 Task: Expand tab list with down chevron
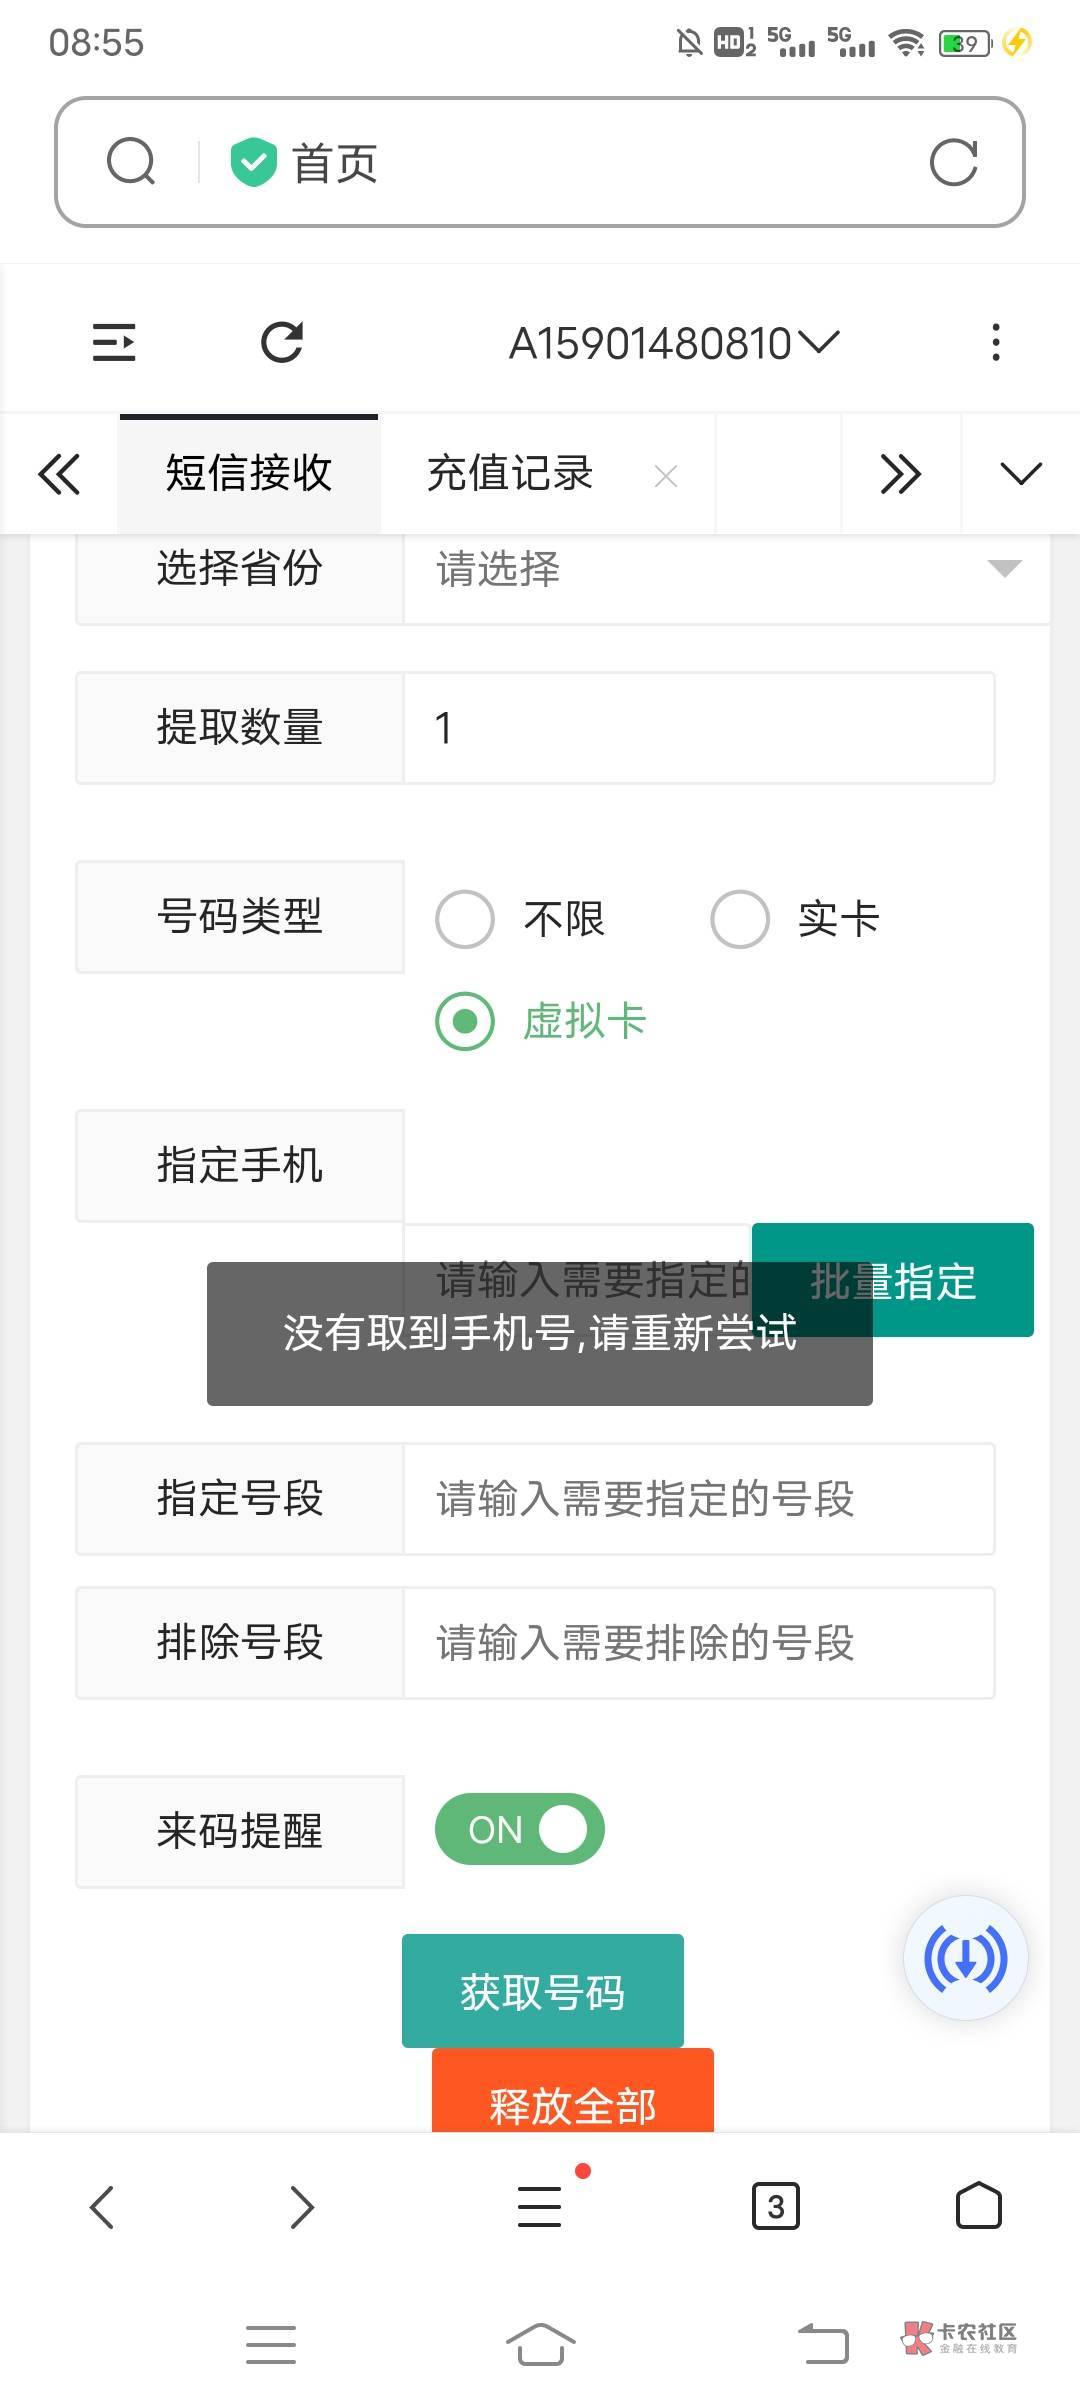[1020, 473]
